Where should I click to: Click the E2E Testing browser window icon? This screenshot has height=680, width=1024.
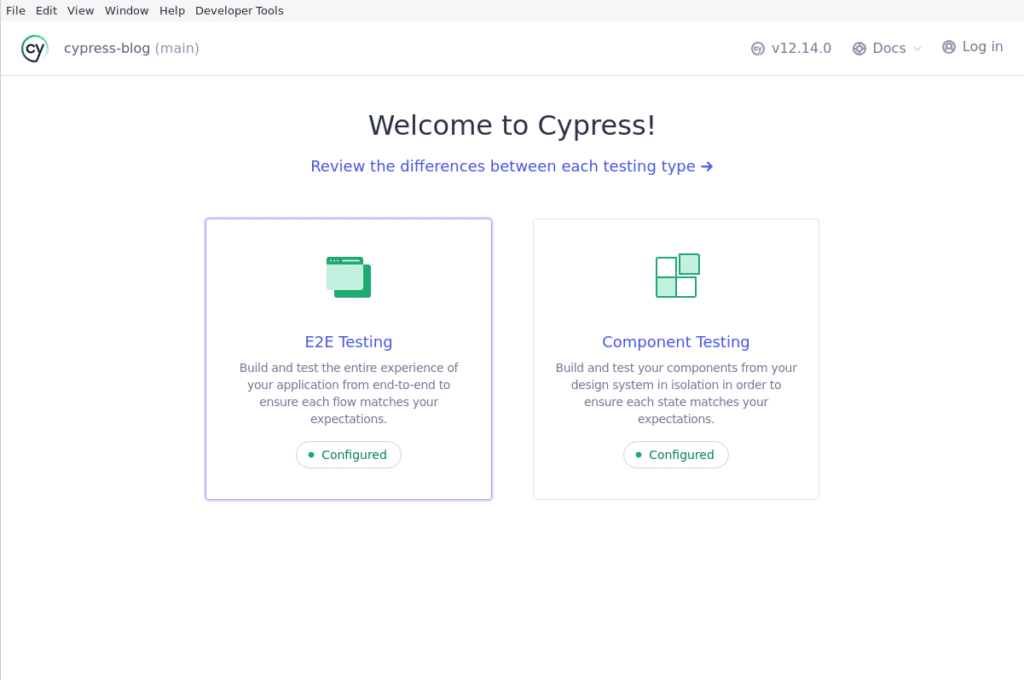point(349,277)
